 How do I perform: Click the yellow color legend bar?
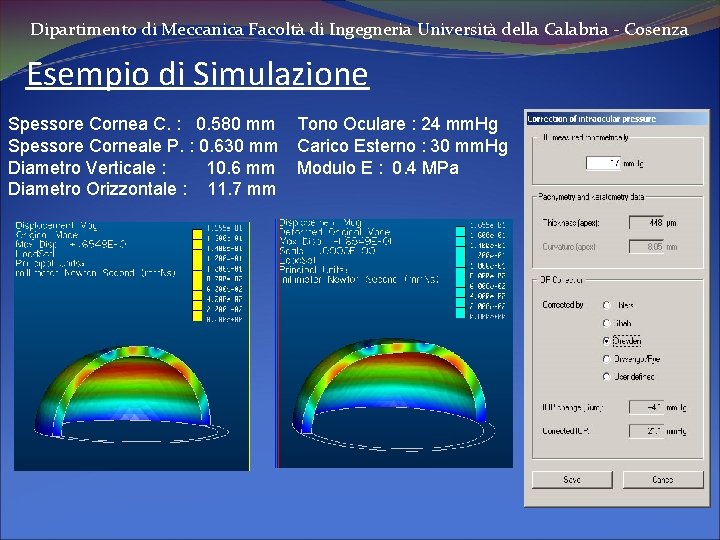(197, 275)
